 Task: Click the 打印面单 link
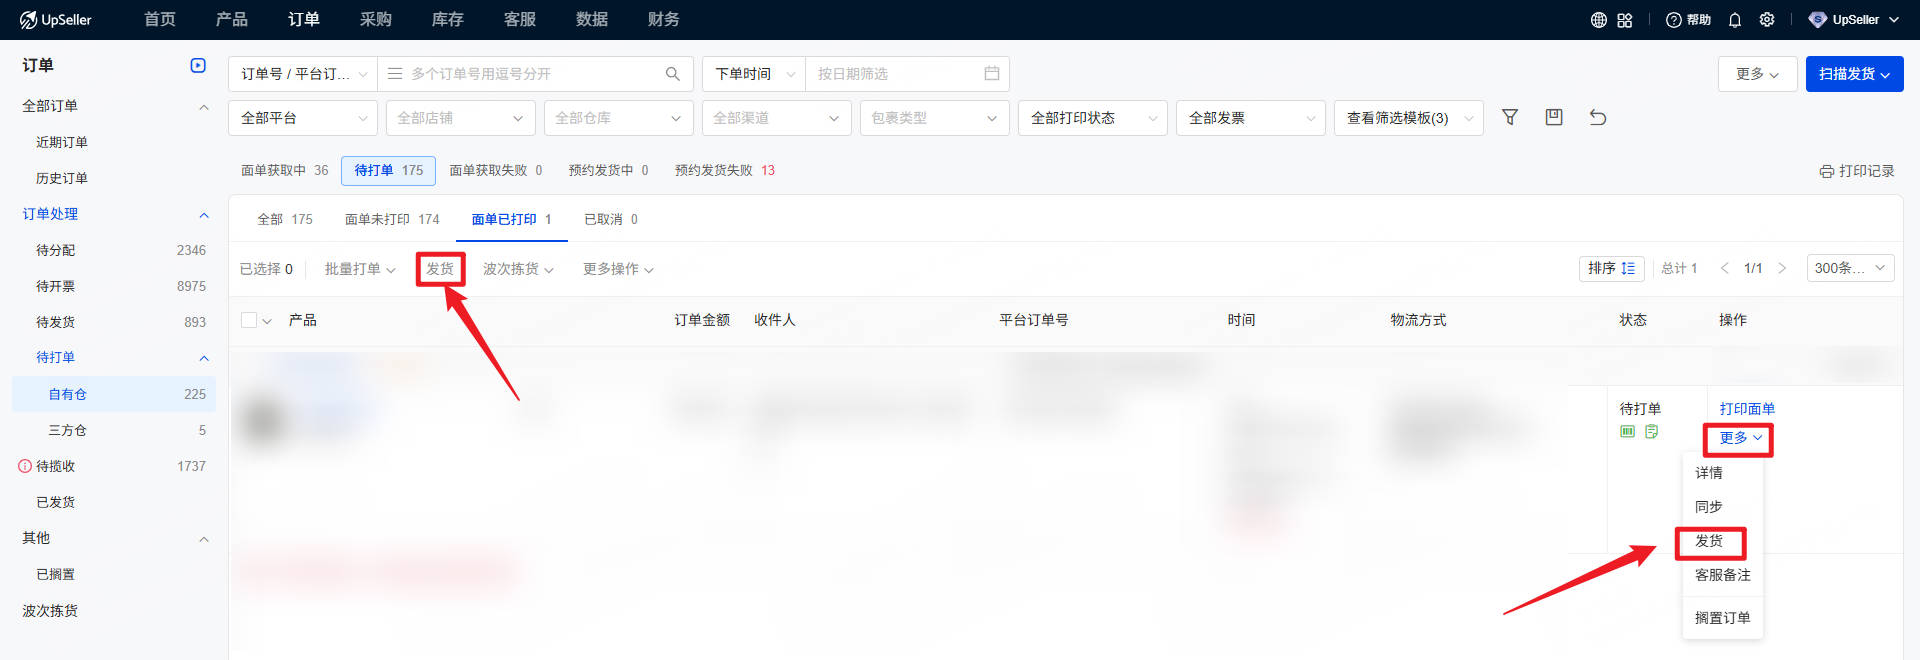[1747, 409]
